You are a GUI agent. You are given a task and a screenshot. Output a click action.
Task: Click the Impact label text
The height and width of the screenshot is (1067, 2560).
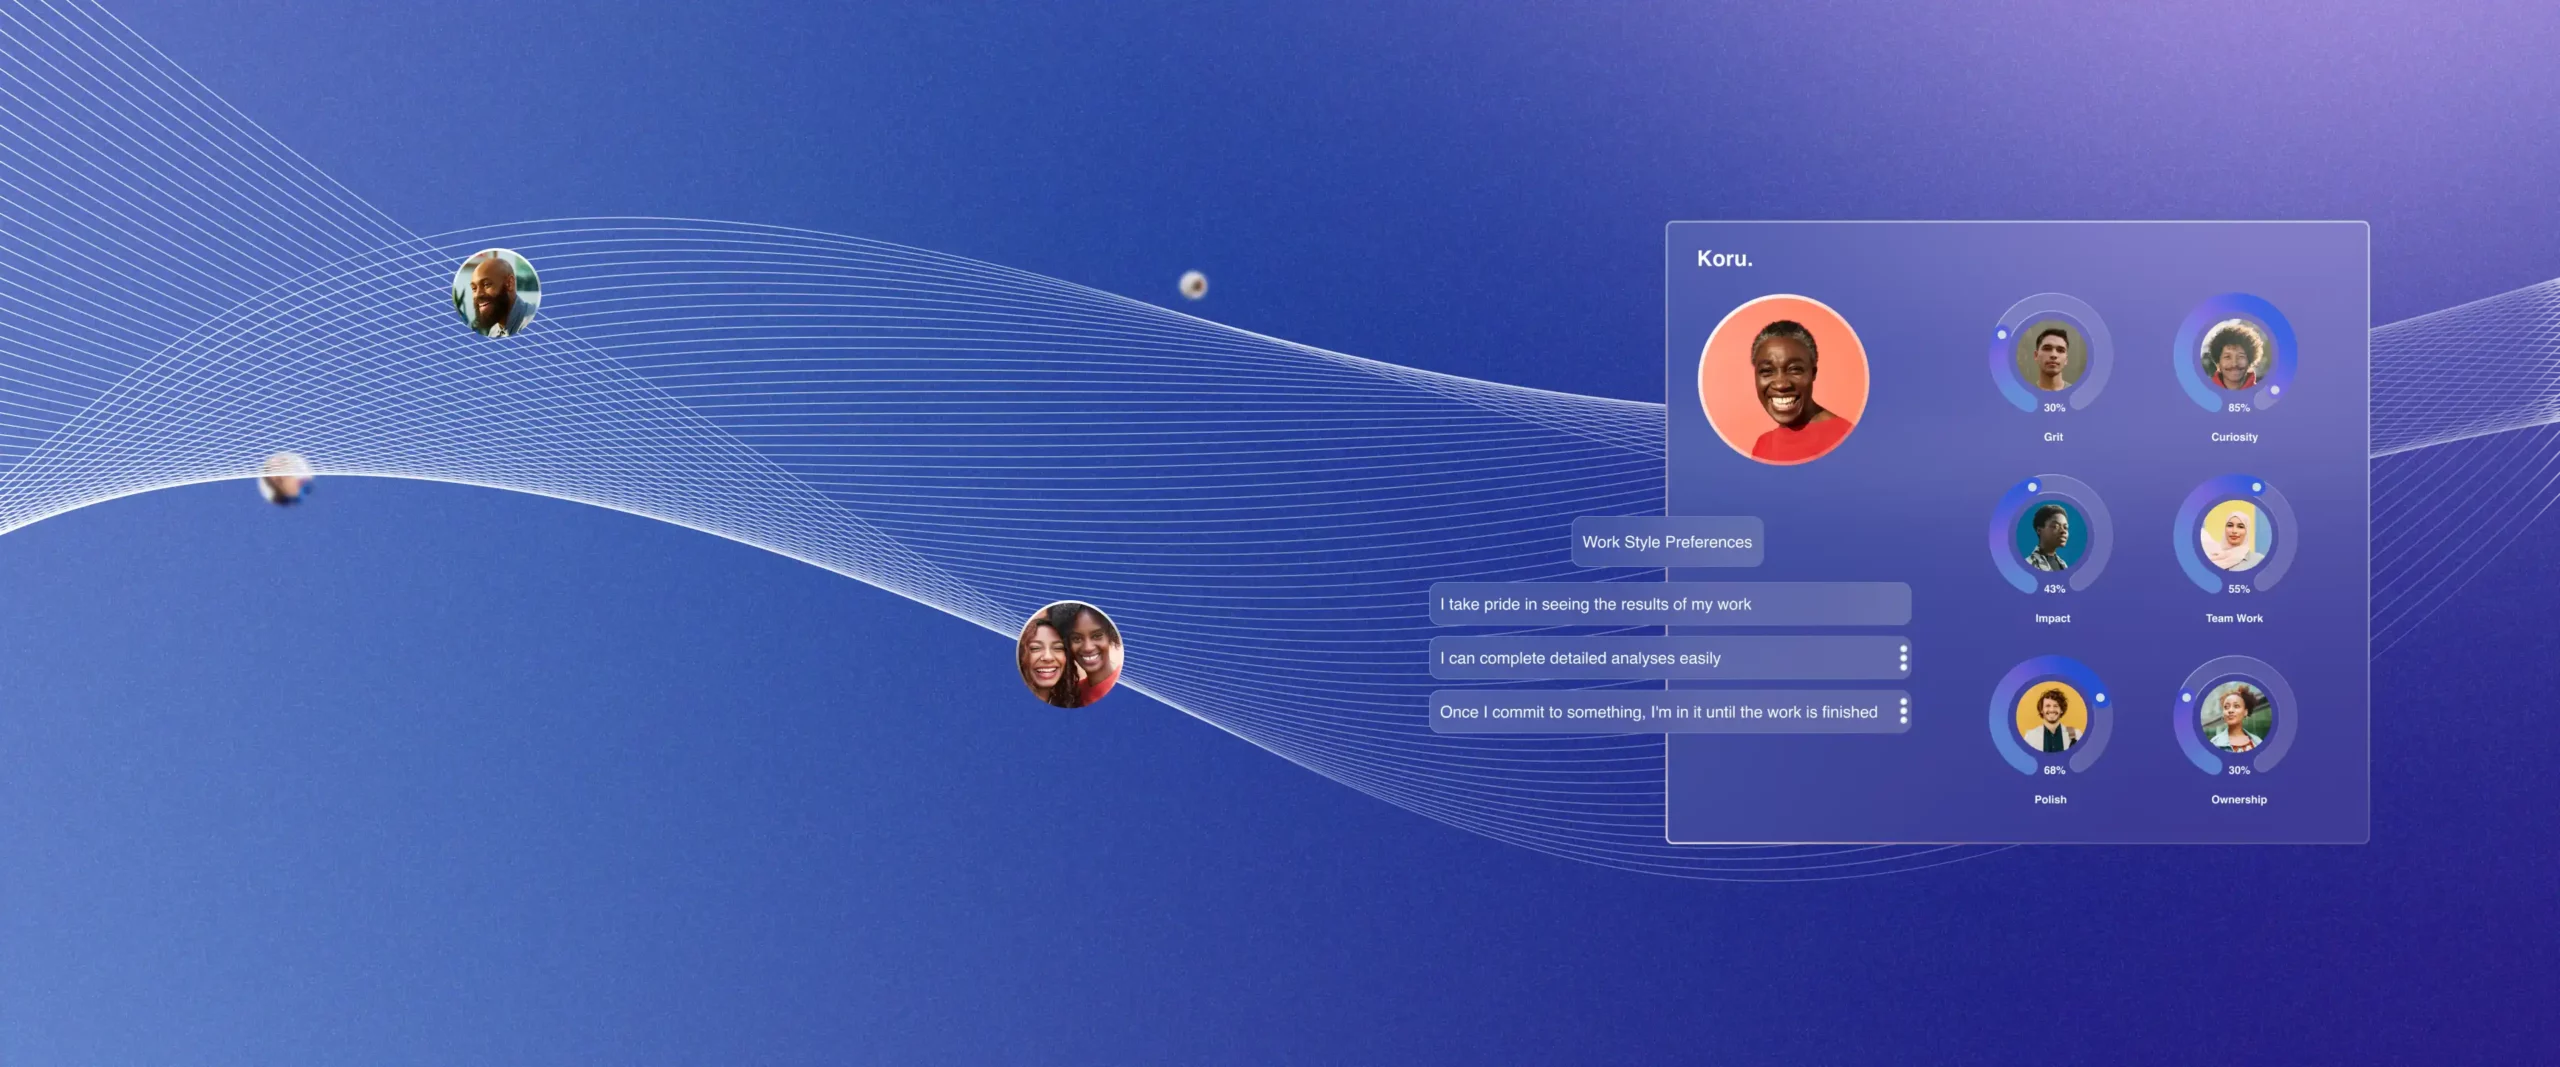(x=2052, y=618)
